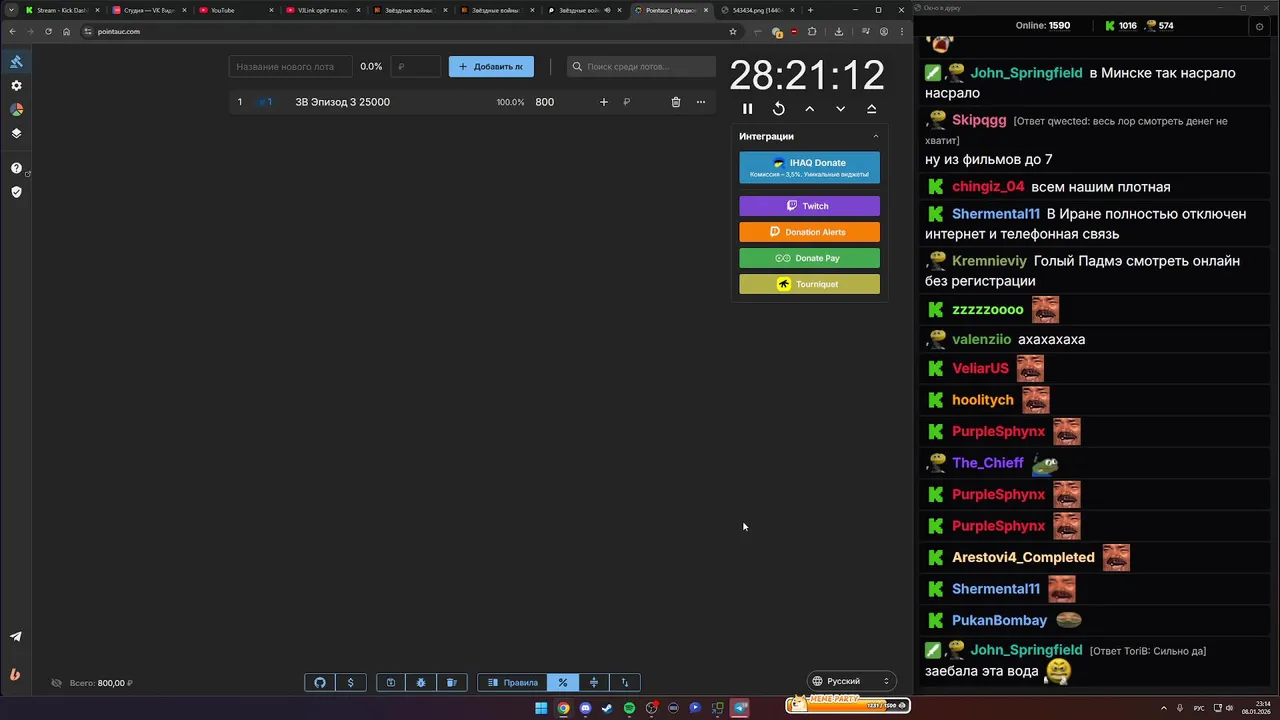
Task: Switch to VJLink browser tab
Action: (320, 10)
